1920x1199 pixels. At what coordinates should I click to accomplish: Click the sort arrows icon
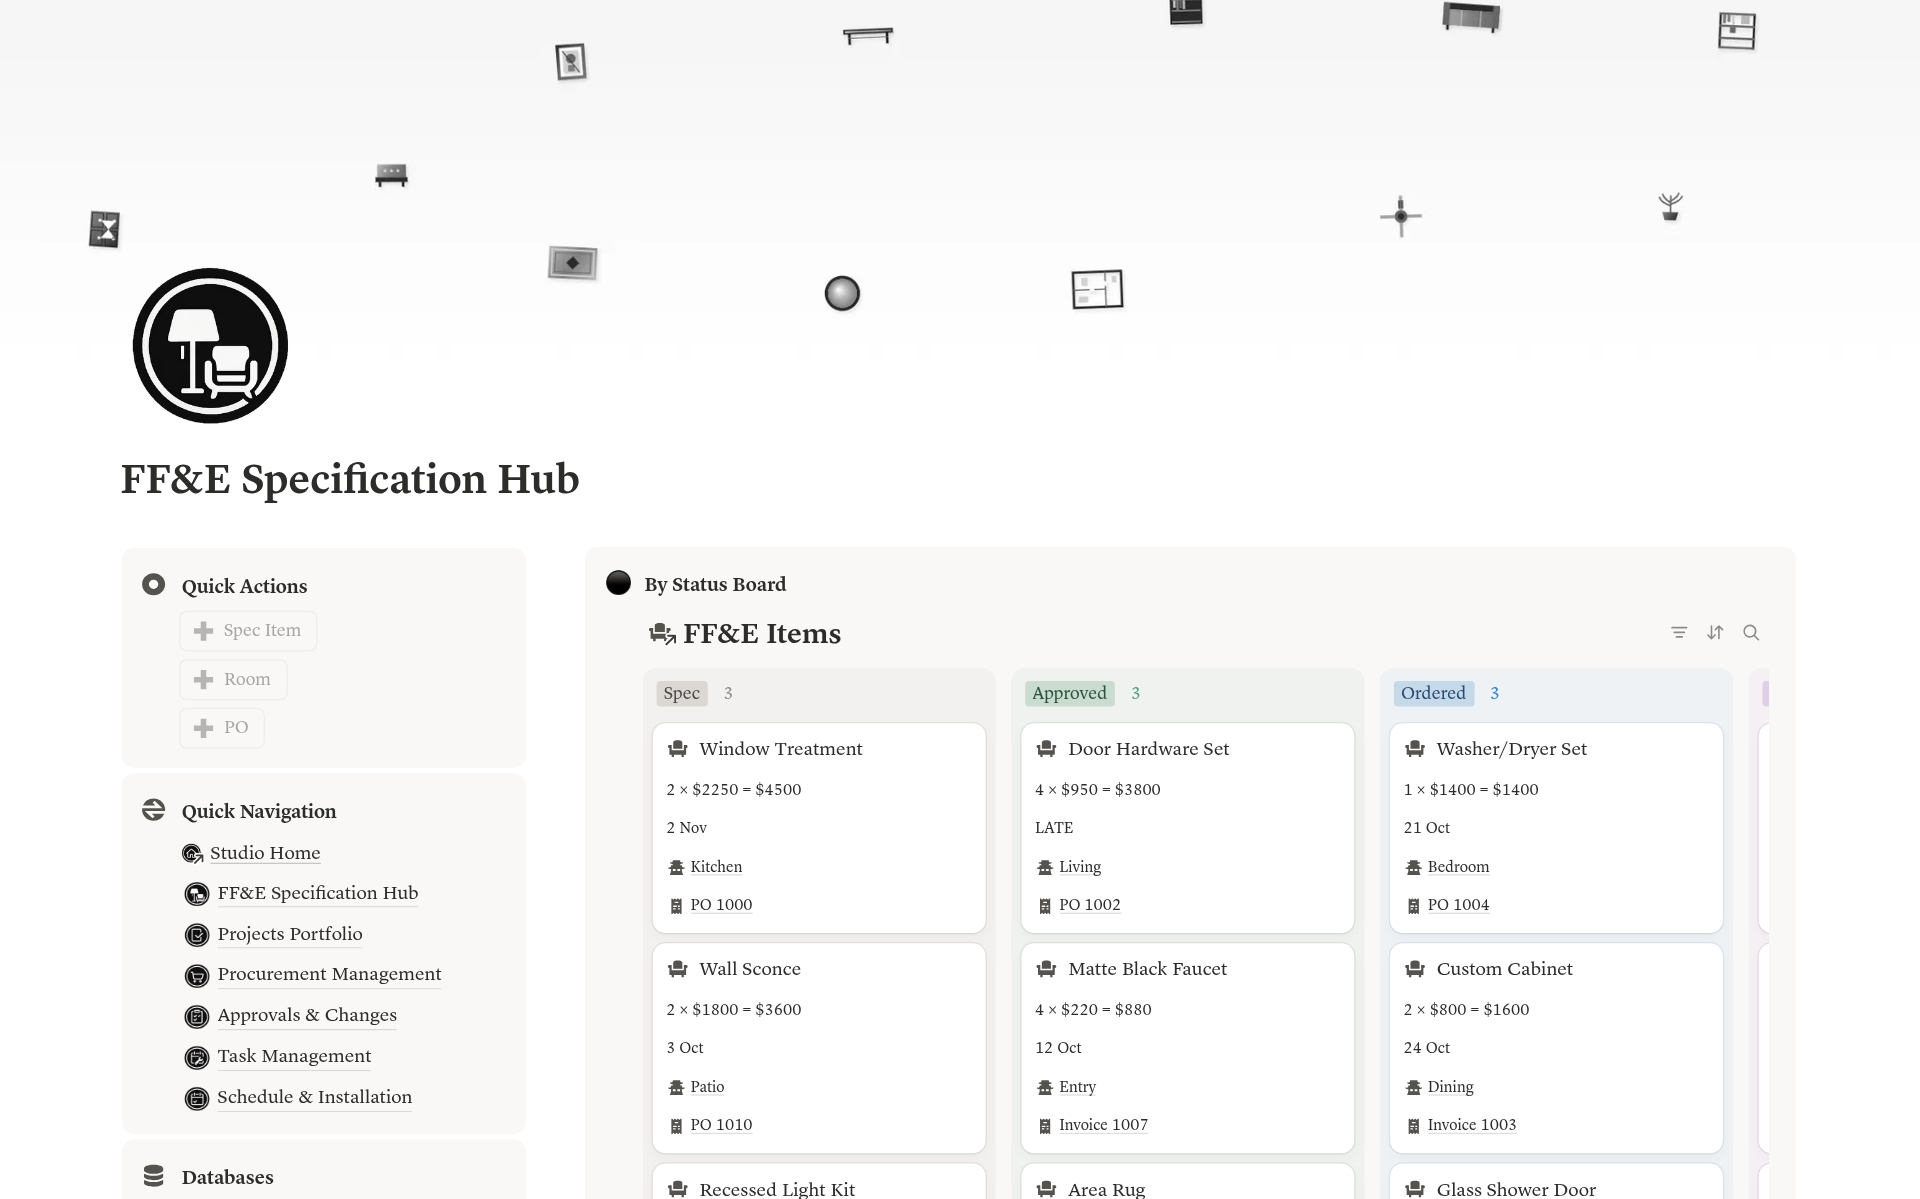click(1715, 632)
